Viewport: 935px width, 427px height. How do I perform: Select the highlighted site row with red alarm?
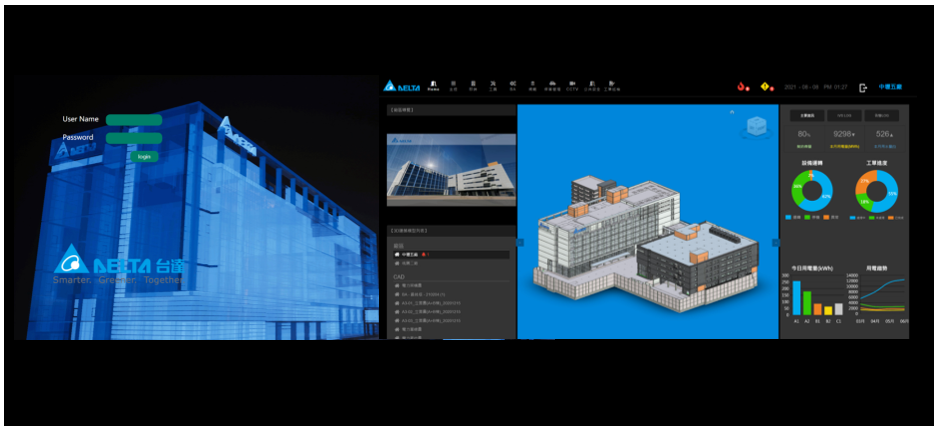451,255
